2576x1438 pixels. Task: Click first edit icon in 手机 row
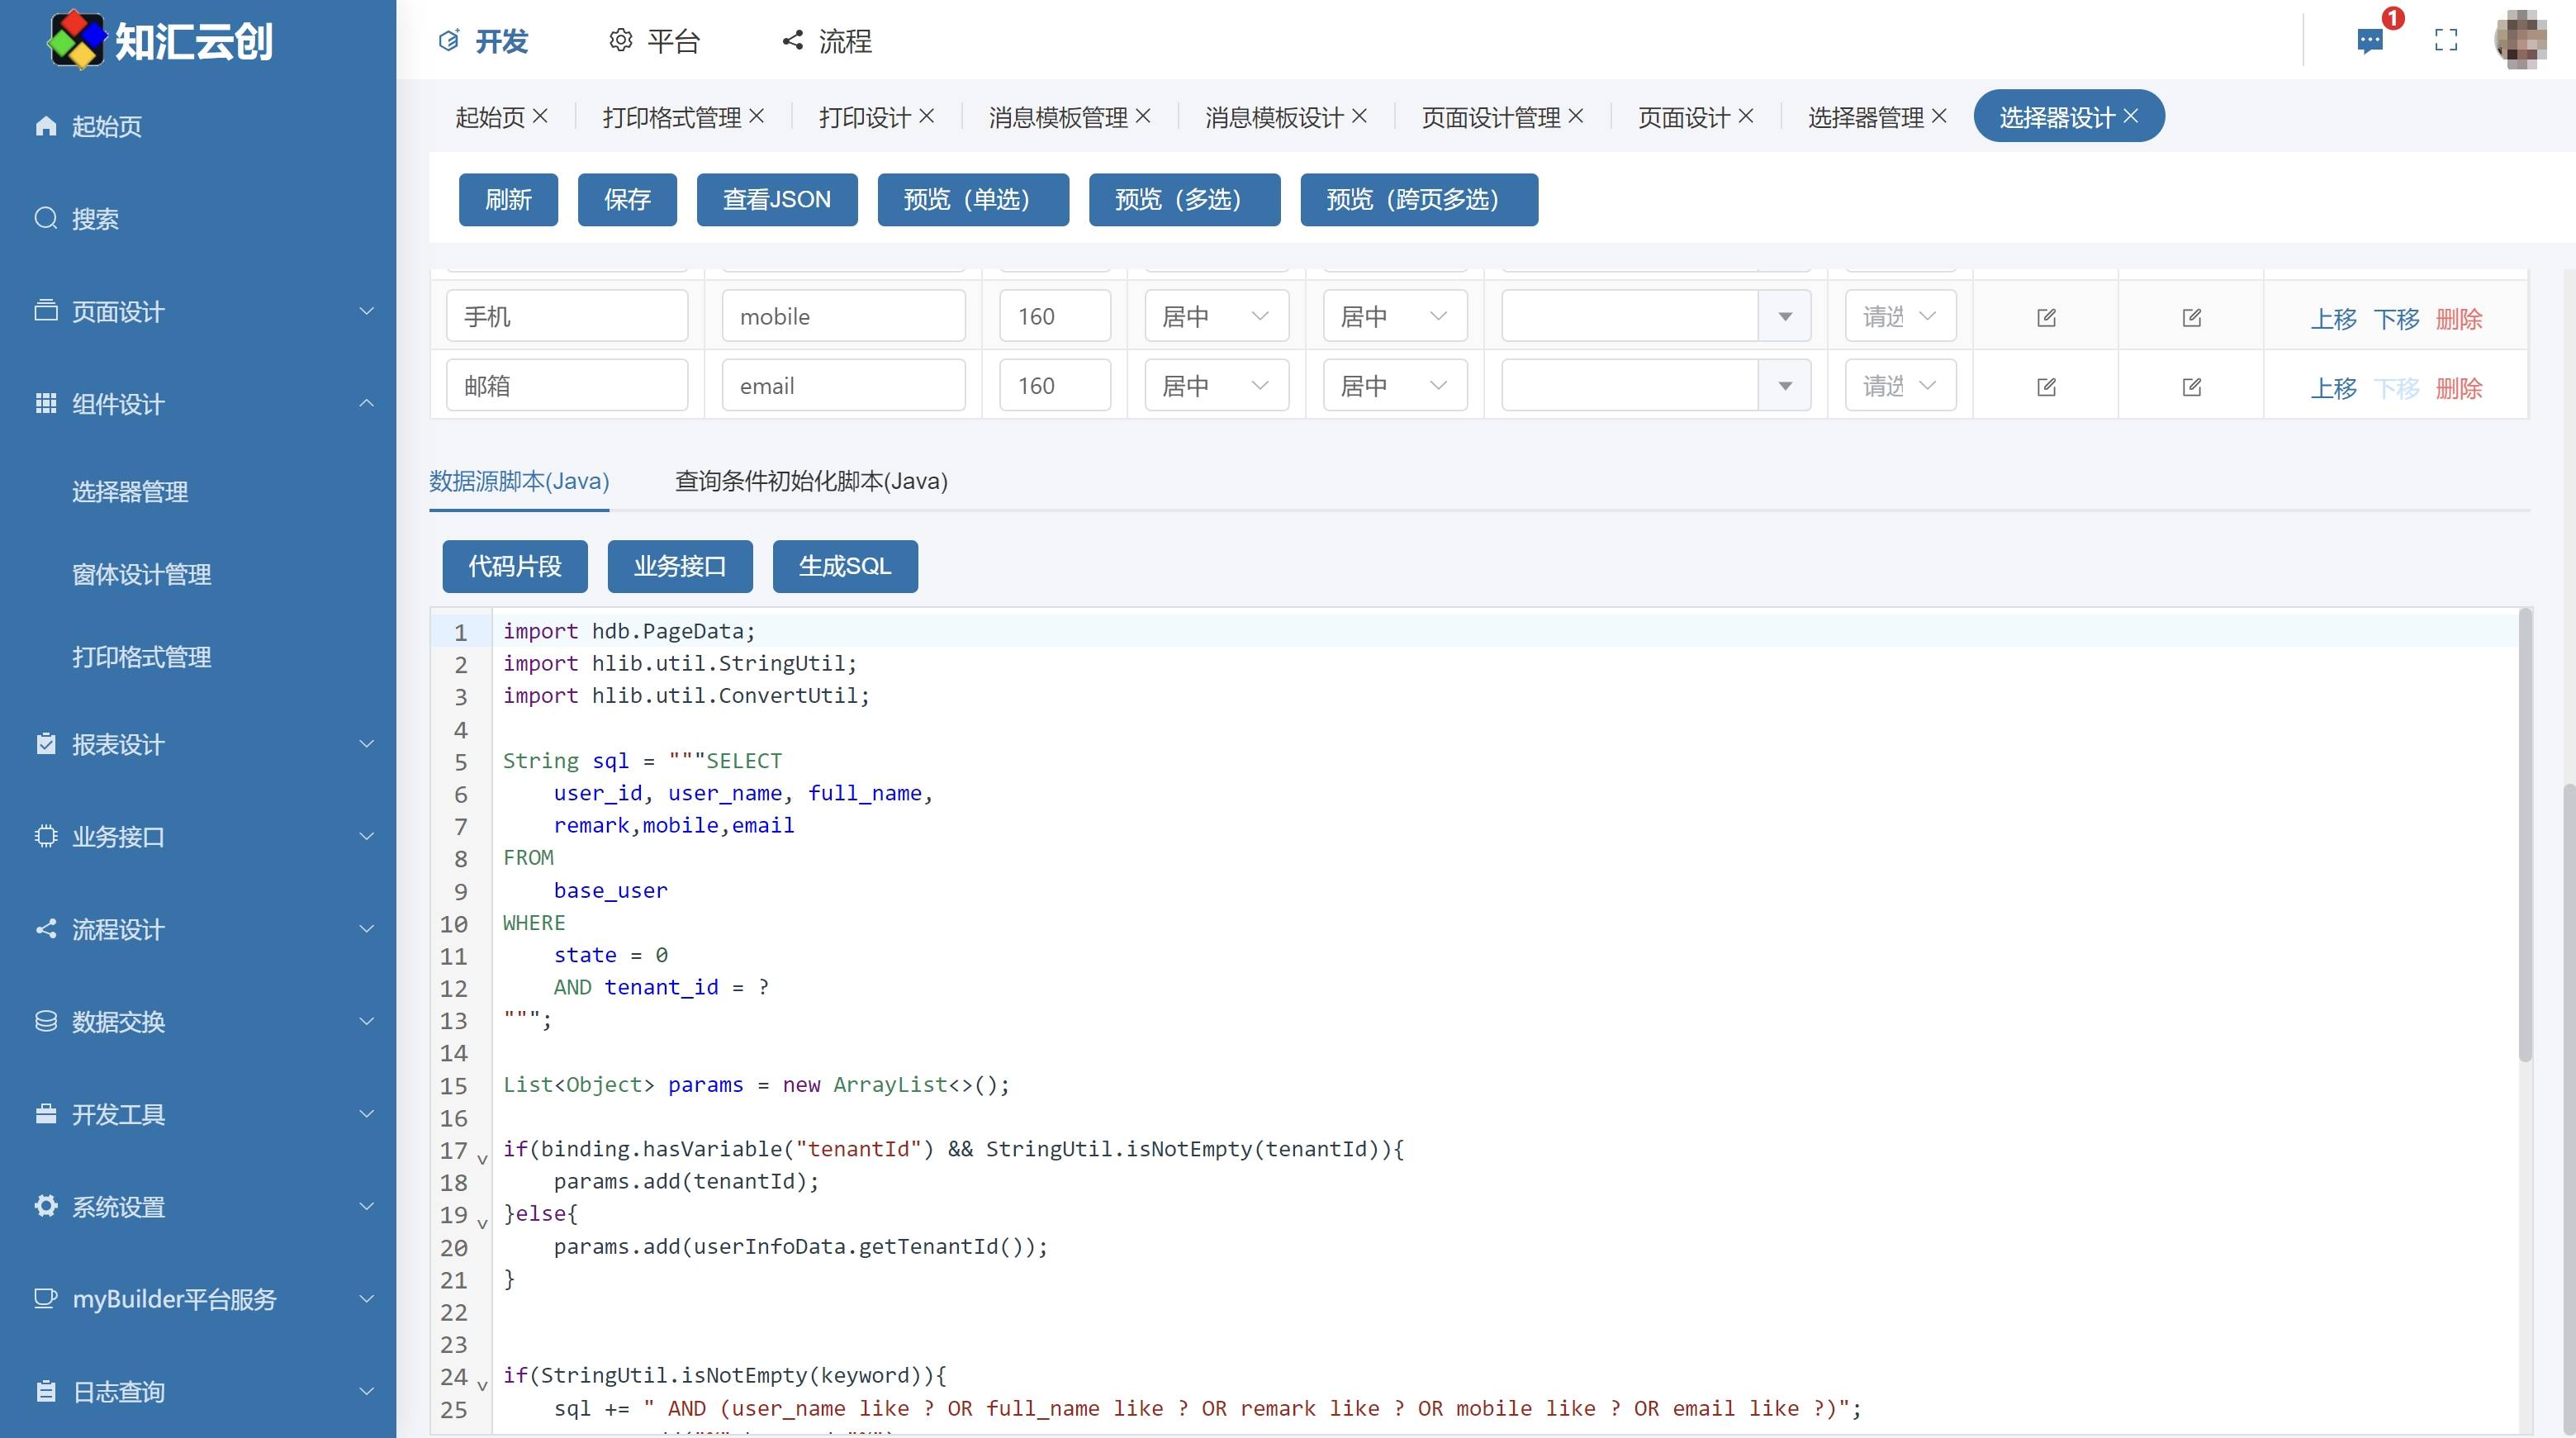(2046, 318)
